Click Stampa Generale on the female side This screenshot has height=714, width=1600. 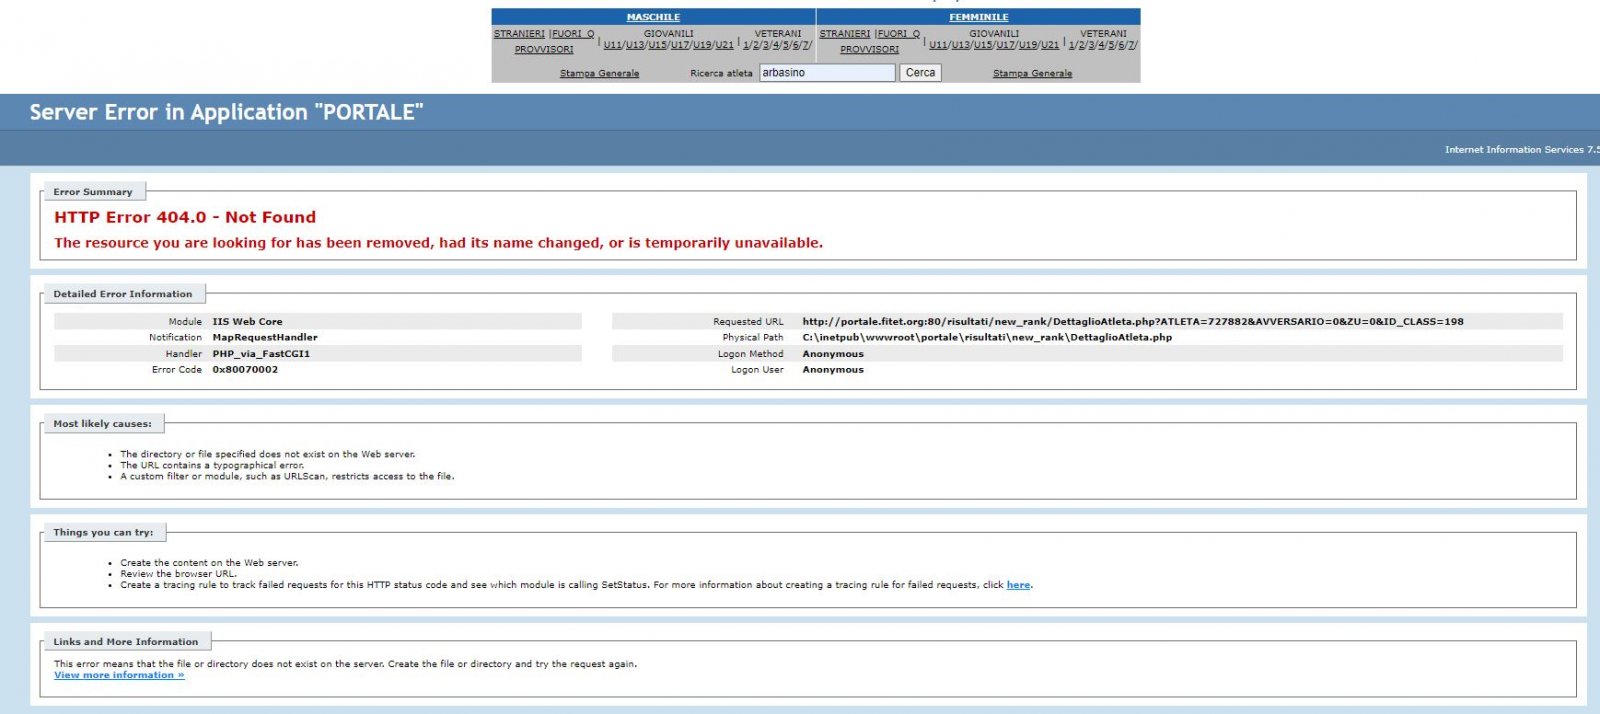point(1032,73)
